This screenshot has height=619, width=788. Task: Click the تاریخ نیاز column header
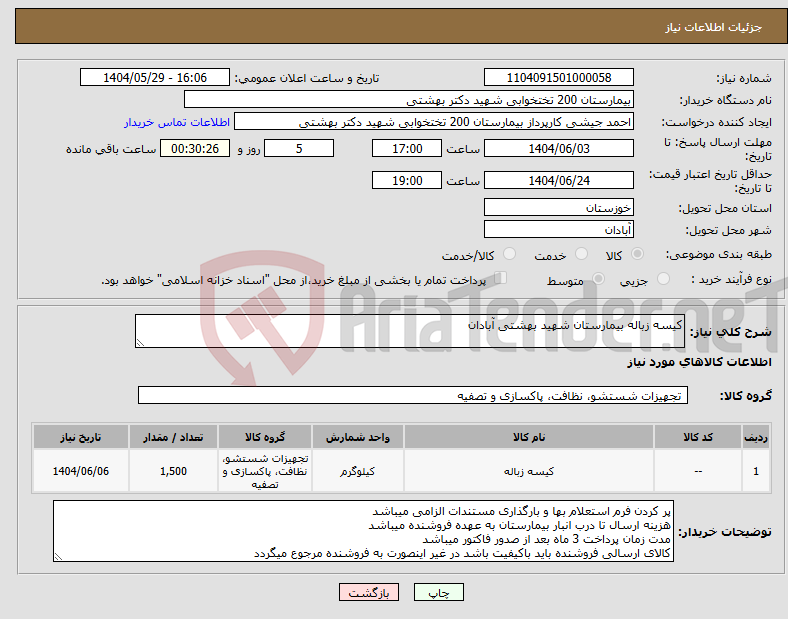pos(80,437)
